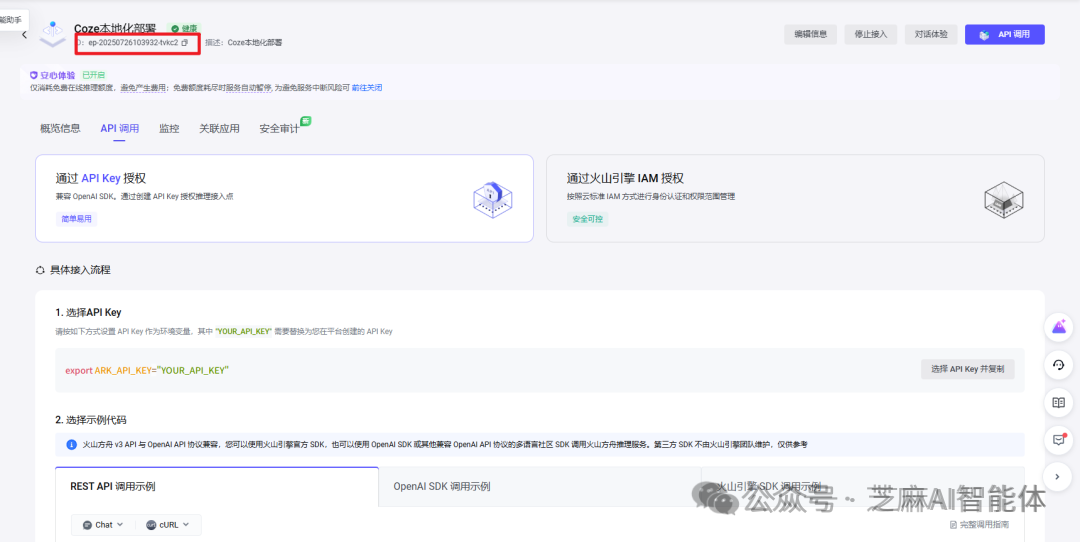Collapse the floating sidebar with right chevron

pos(1059,477)
